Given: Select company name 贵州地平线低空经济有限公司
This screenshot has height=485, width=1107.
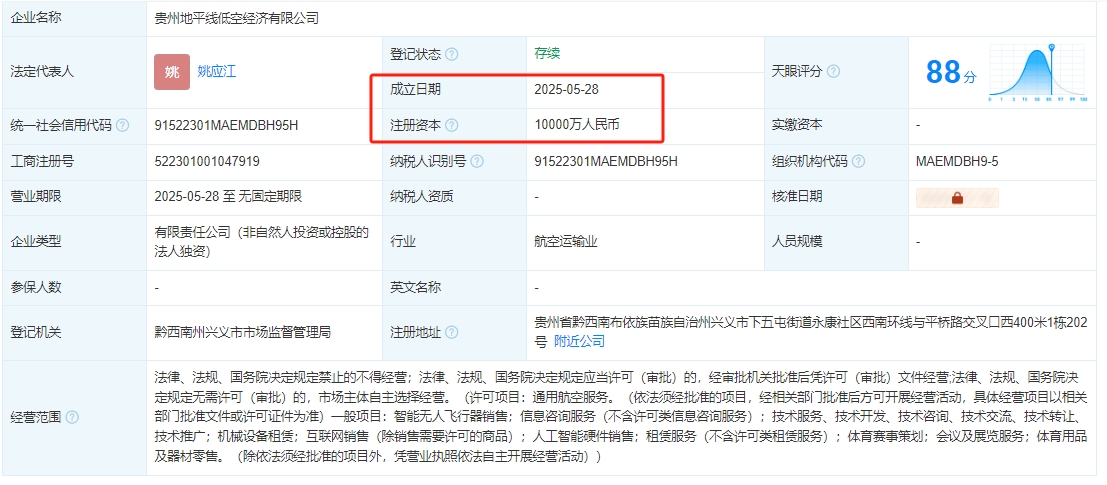Looking at the screenshot, I should pos(237,18).
